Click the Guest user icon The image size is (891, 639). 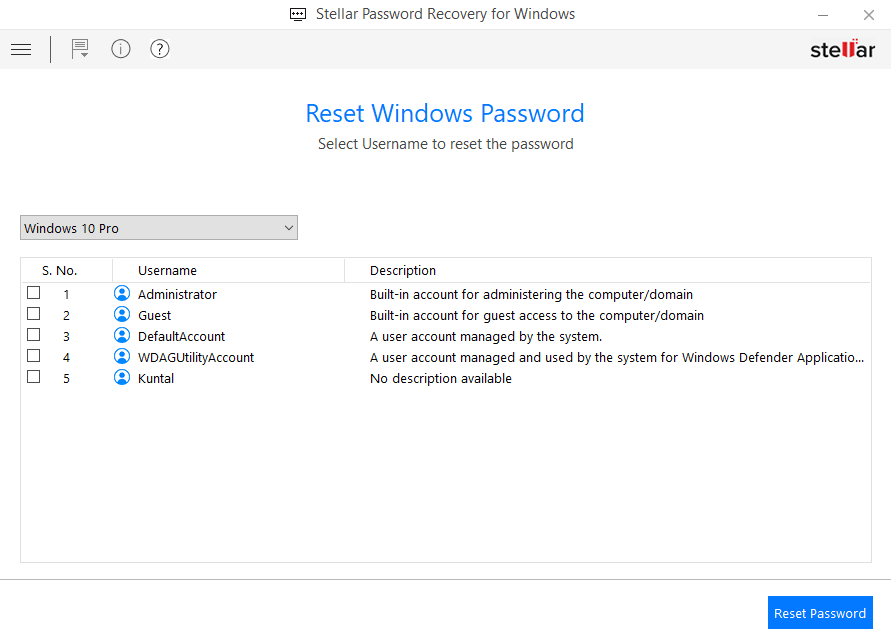point(122,314)
